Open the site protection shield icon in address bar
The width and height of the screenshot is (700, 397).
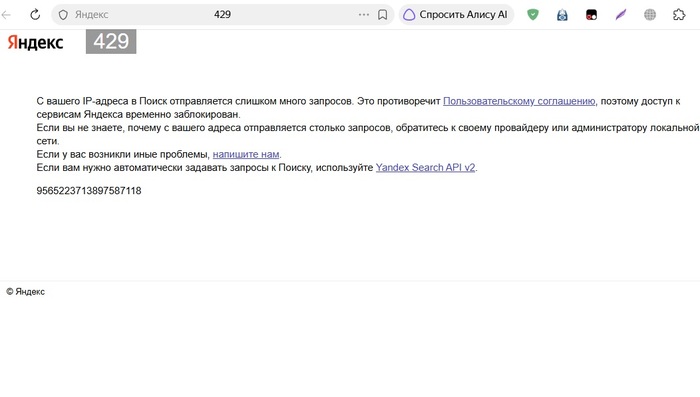(x=63, y=15)
